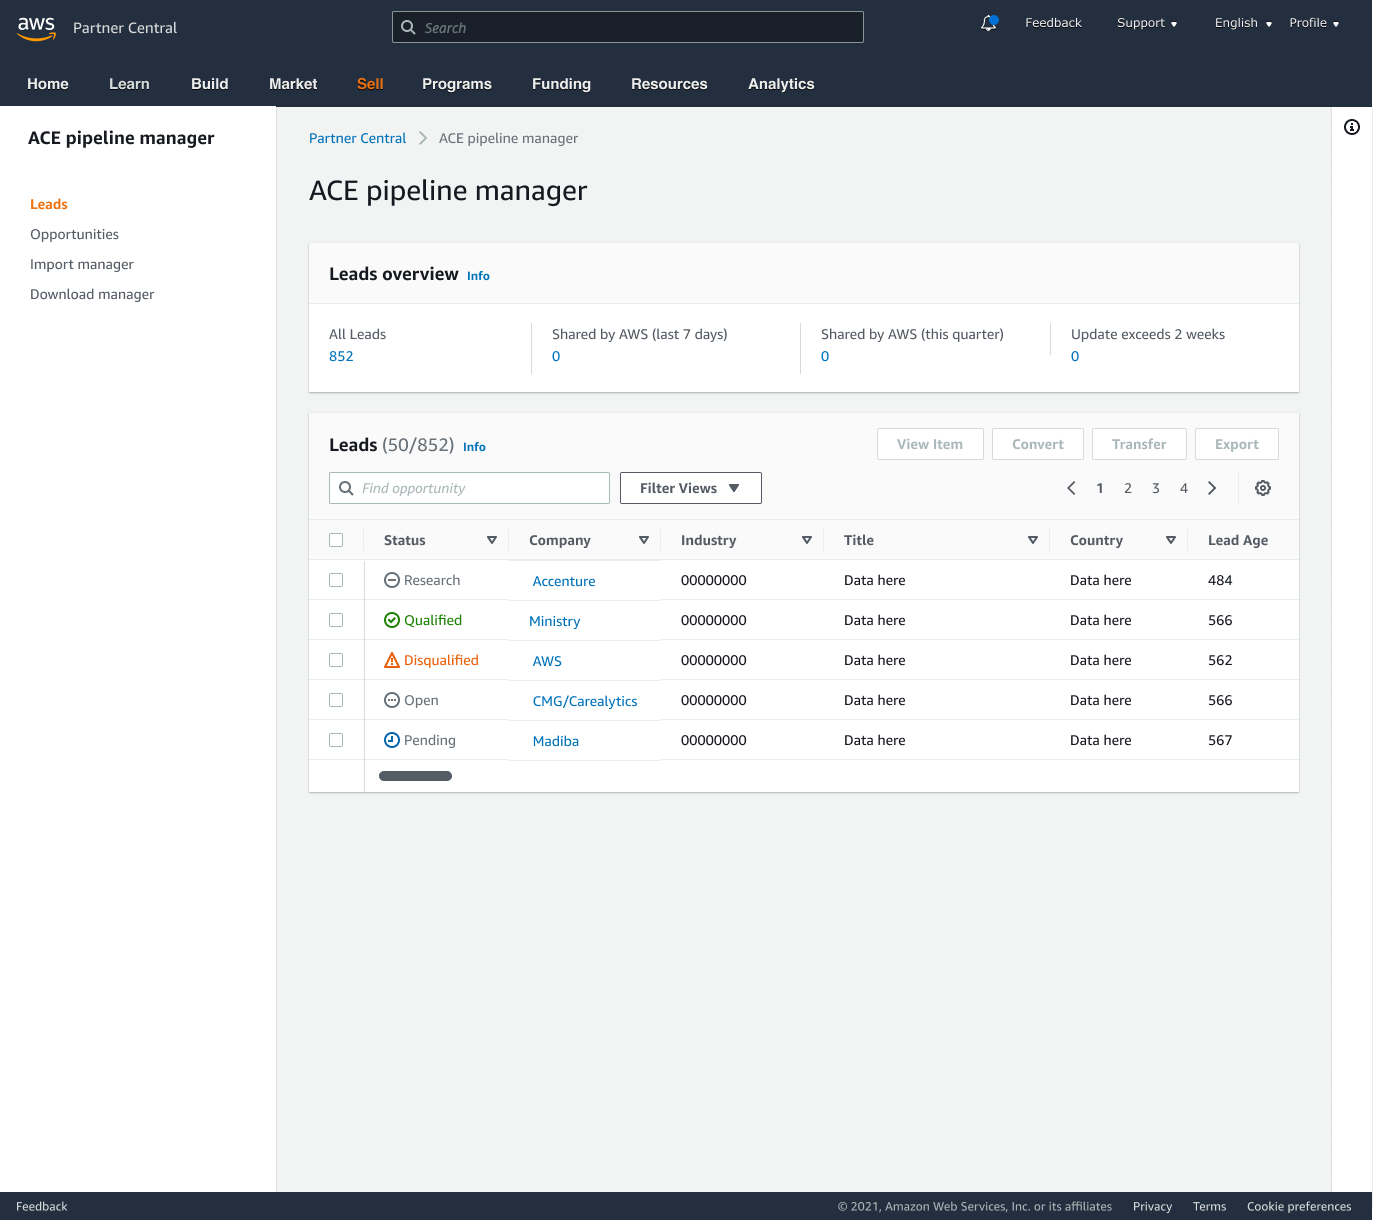Select the CMG/Carealytics lead checkbox

click(336, 700)
